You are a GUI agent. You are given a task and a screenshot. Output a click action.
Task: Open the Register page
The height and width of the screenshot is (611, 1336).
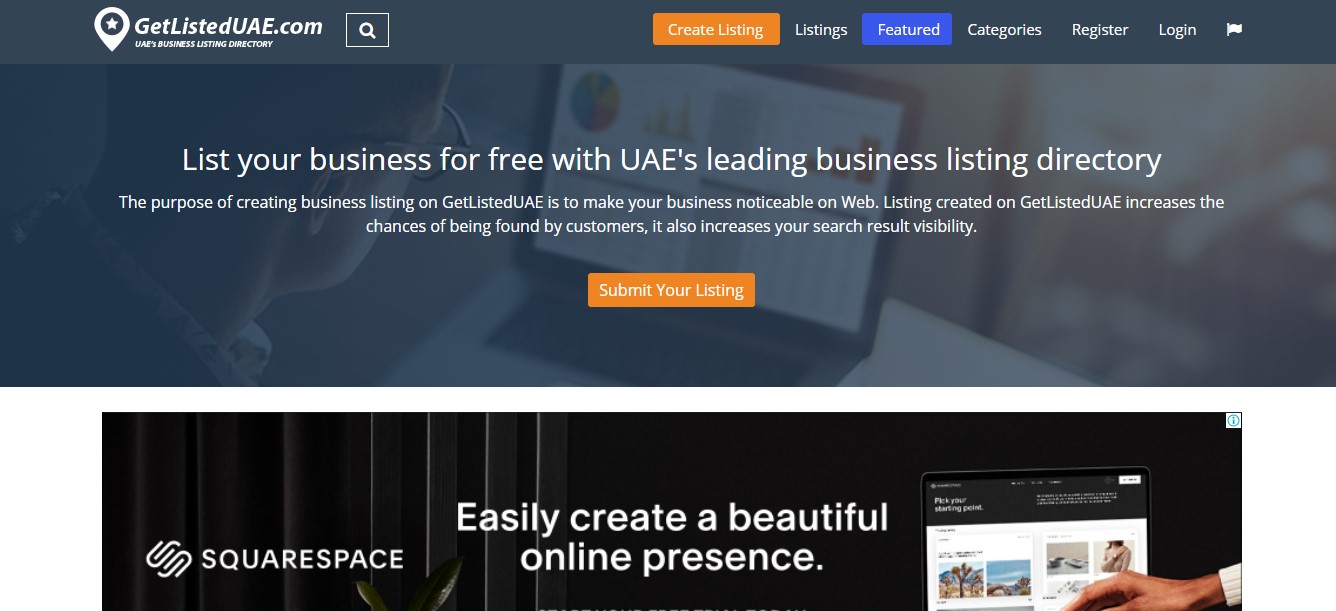point(1100,29)
